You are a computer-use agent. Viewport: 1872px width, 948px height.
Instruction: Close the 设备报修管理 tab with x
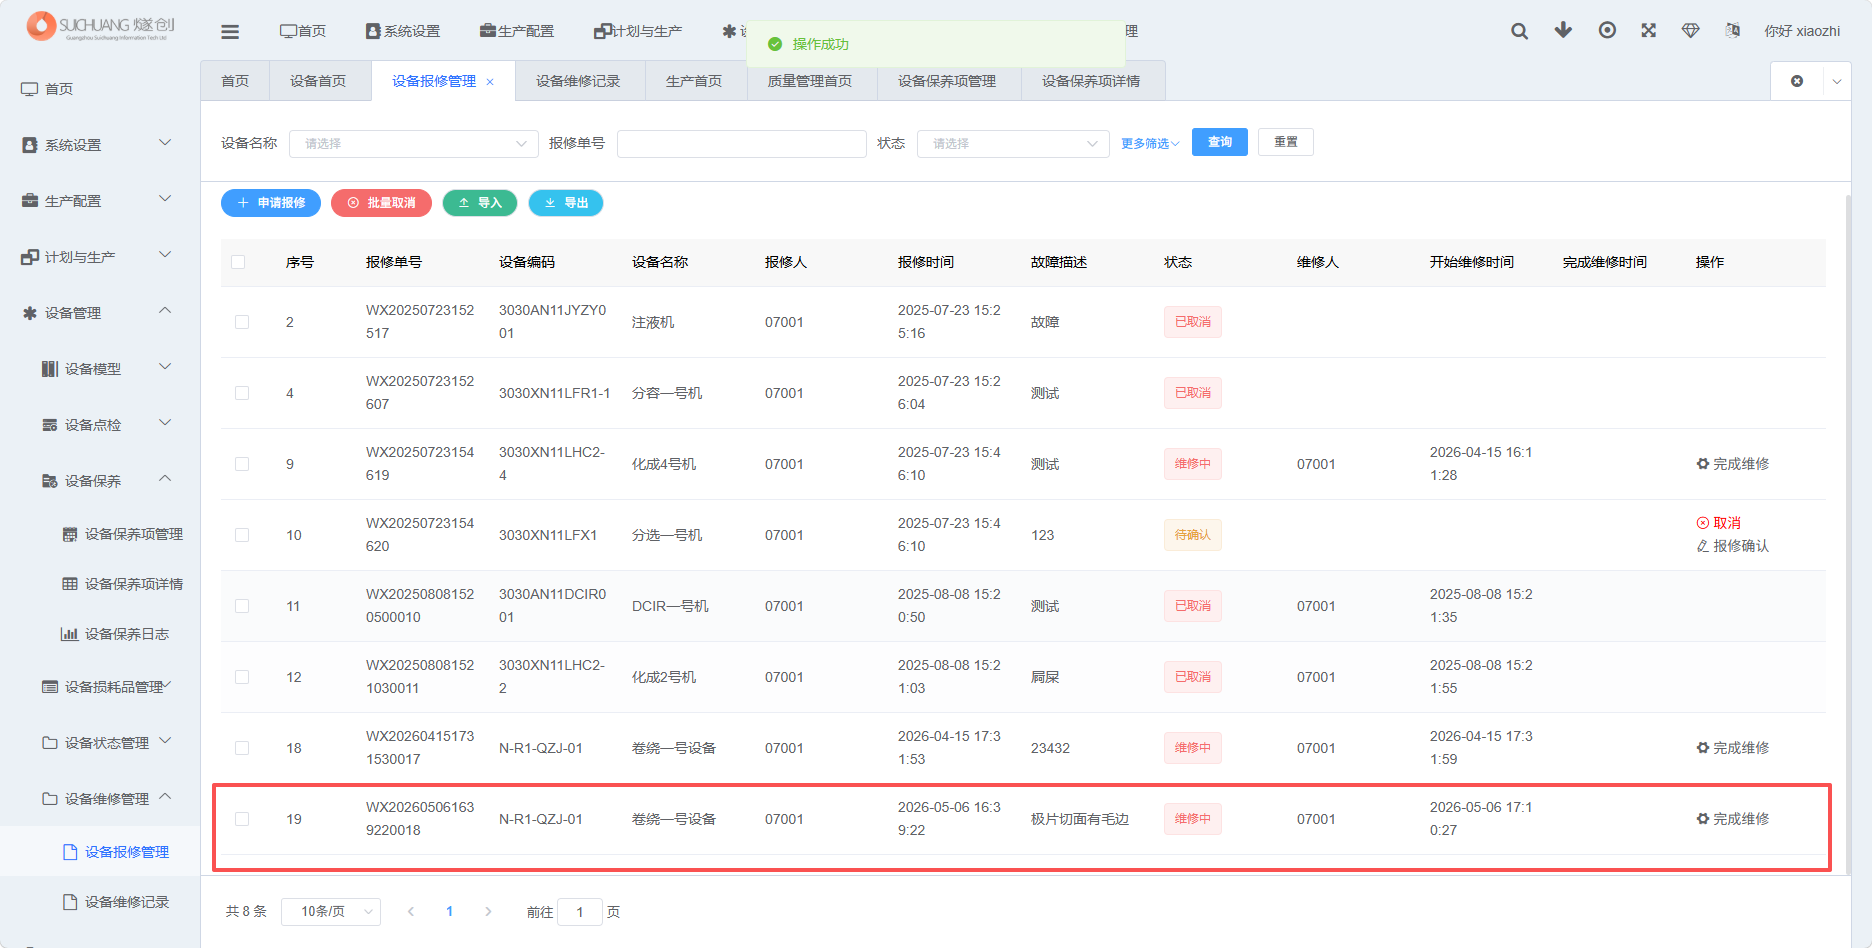pyautogui.click(x=490, y=82)
